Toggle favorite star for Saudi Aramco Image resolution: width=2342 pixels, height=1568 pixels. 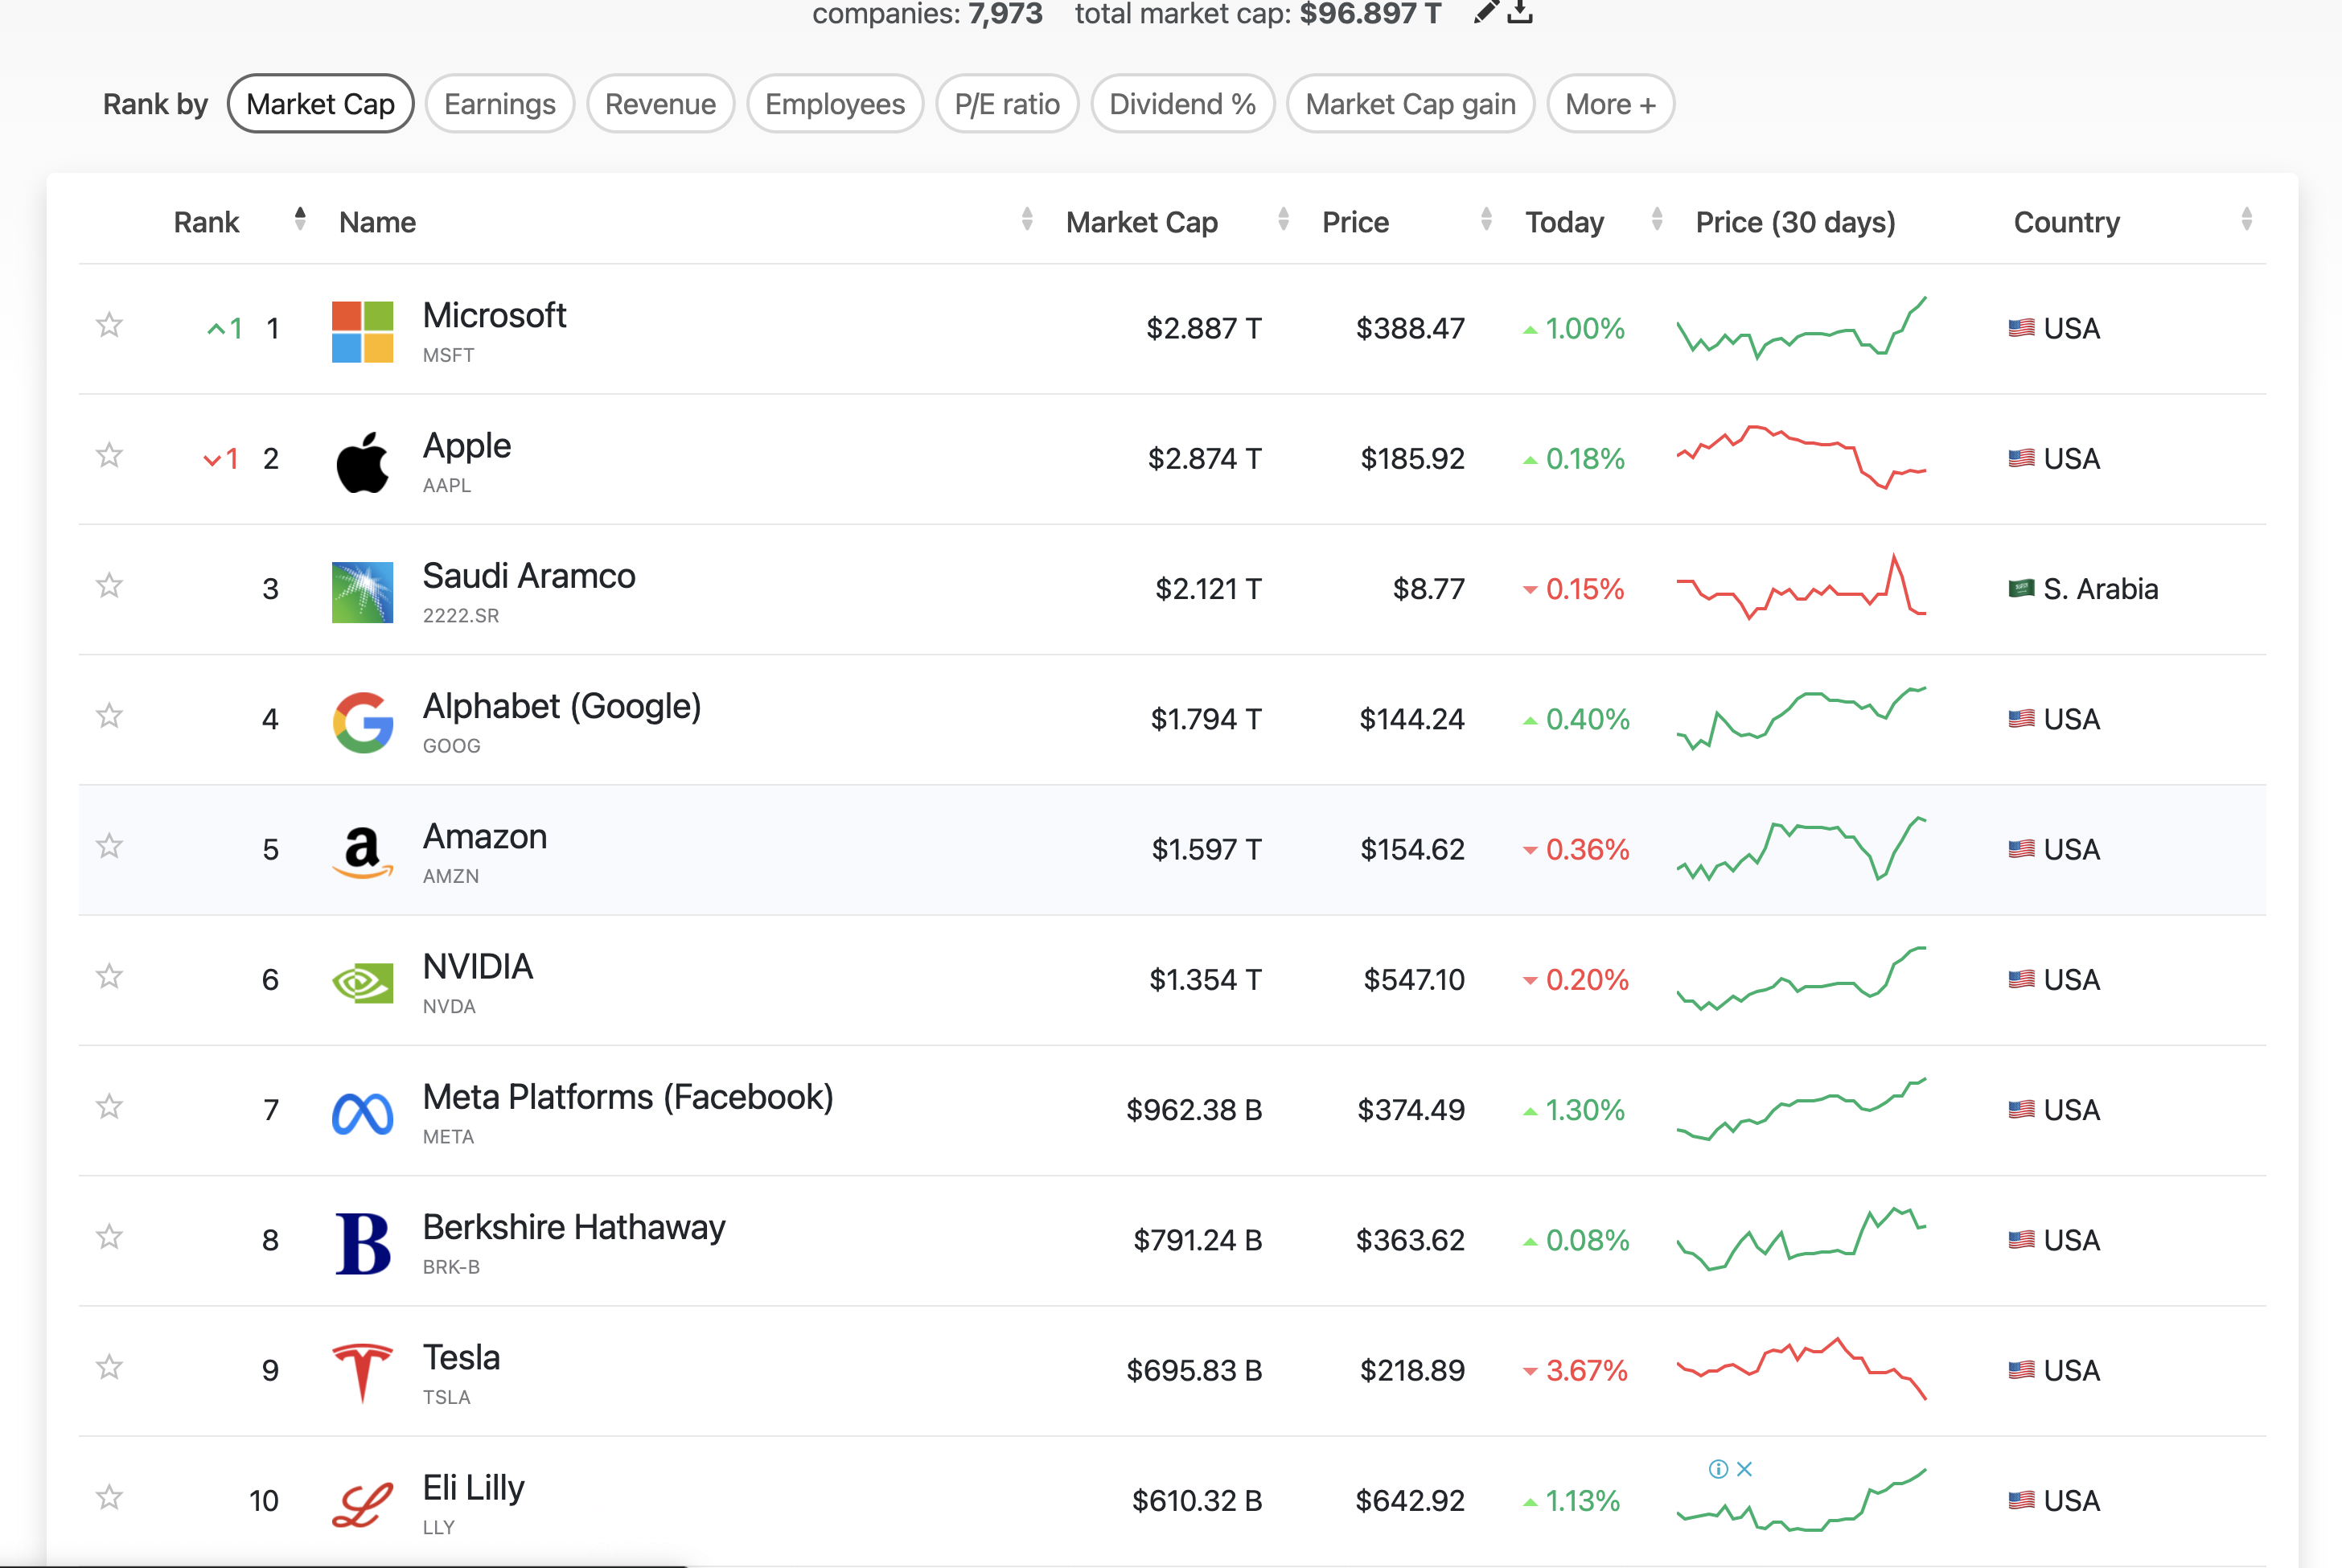[x=109, y=585]
